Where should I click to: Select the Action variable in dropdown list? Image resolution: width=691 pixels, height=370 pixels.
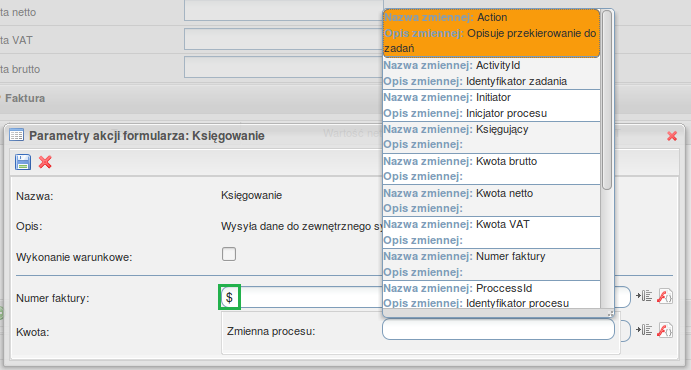pos(491,33)
